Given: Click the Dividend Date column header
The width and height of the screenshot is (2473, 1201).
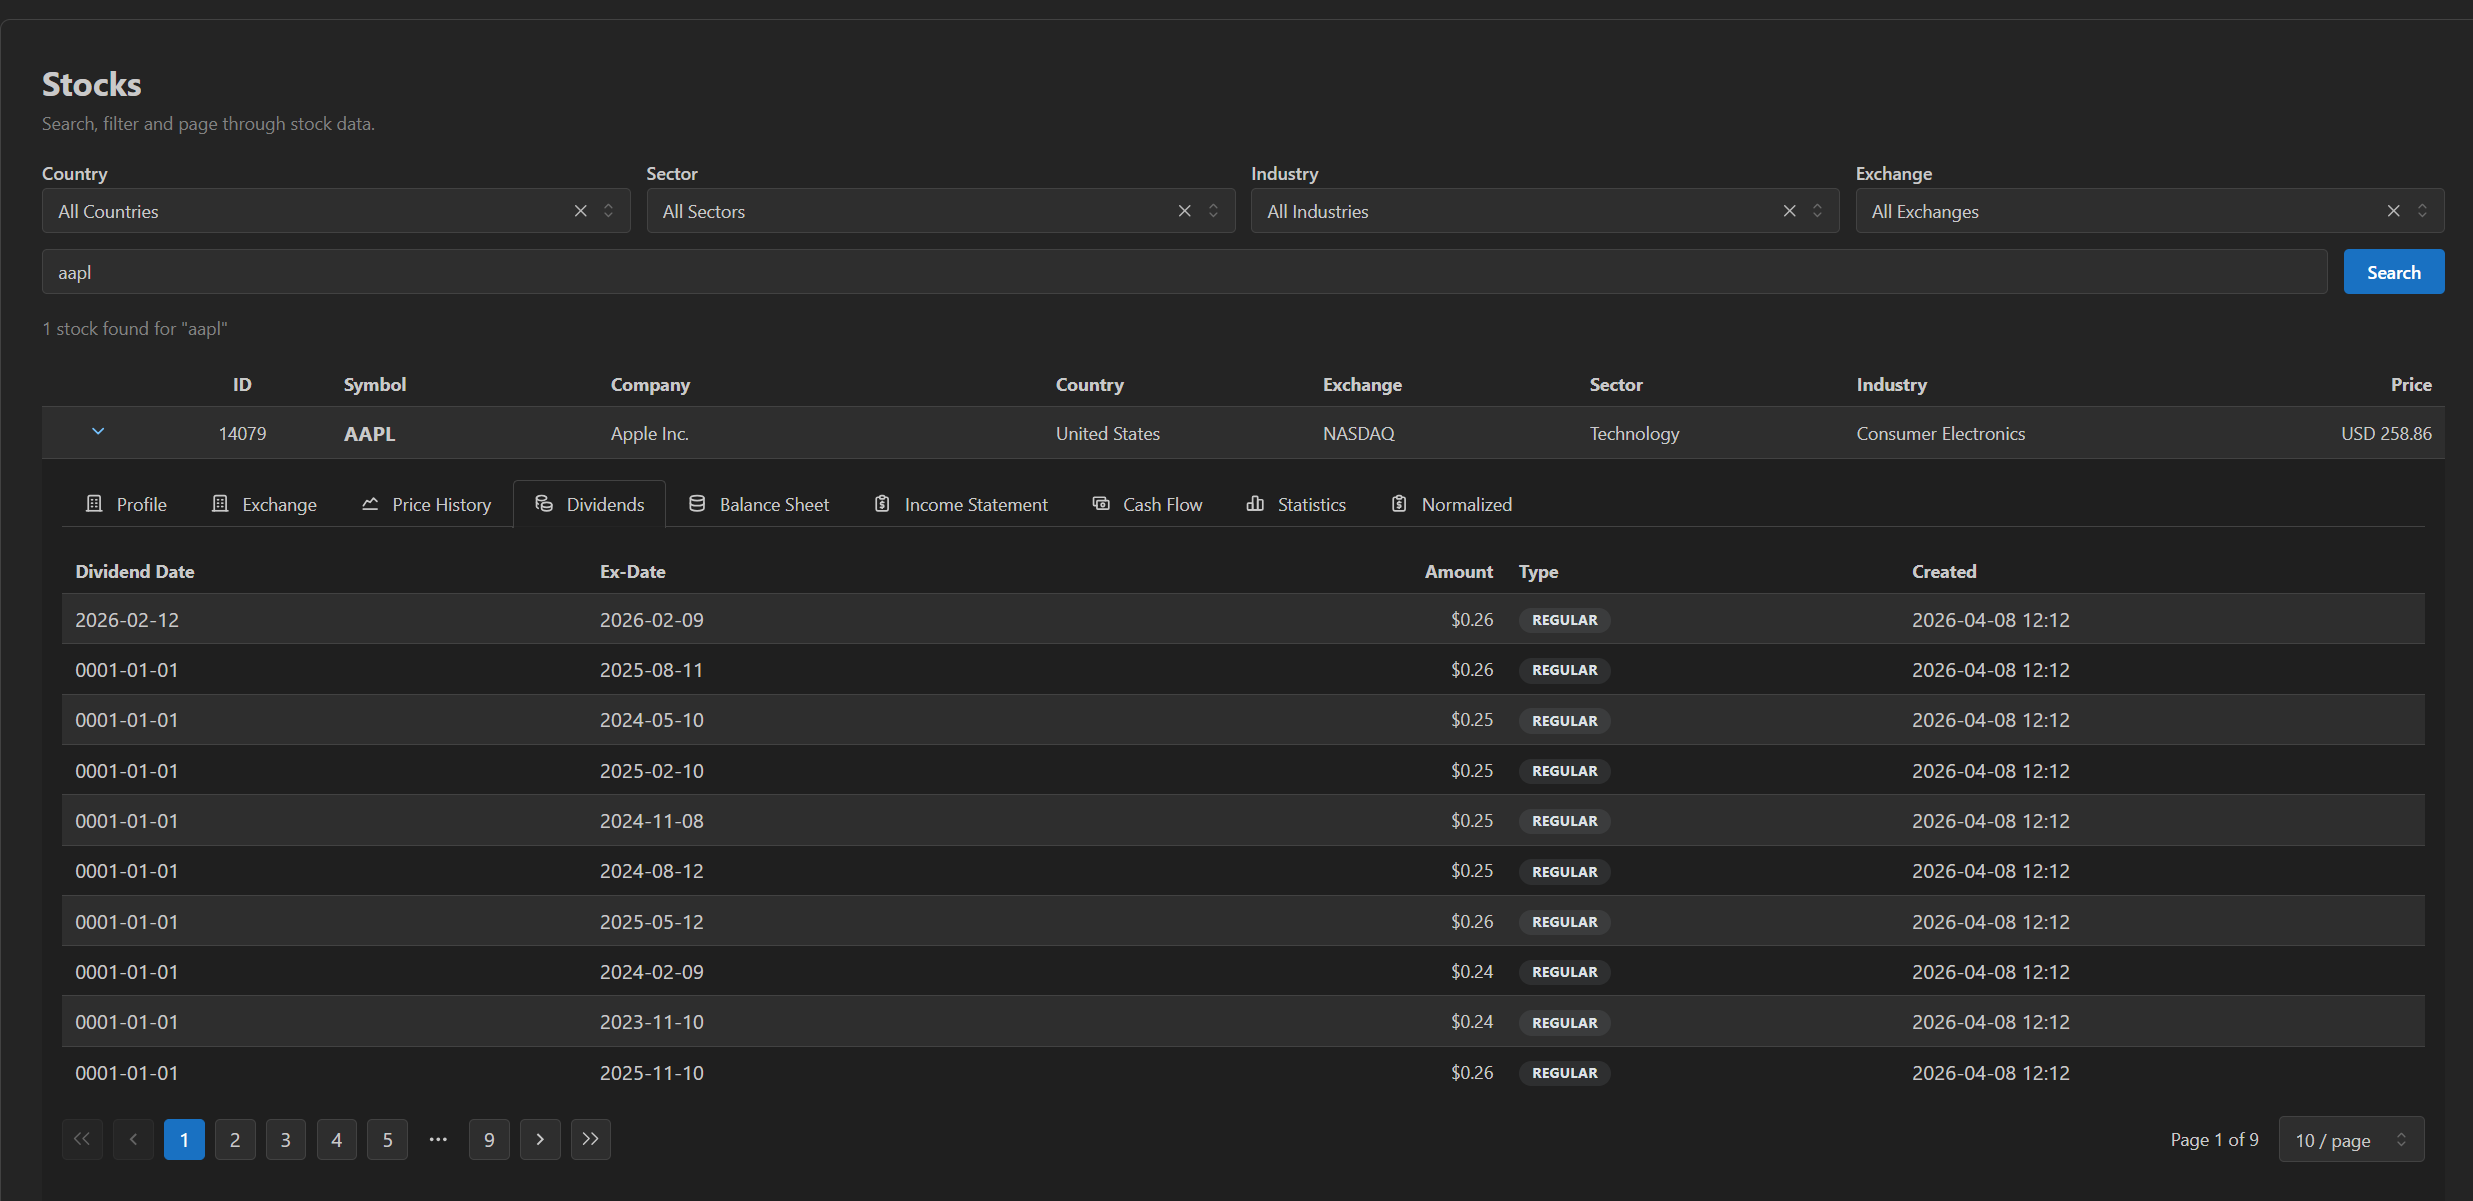Looking at the screenshot, I should coord(135,572).
